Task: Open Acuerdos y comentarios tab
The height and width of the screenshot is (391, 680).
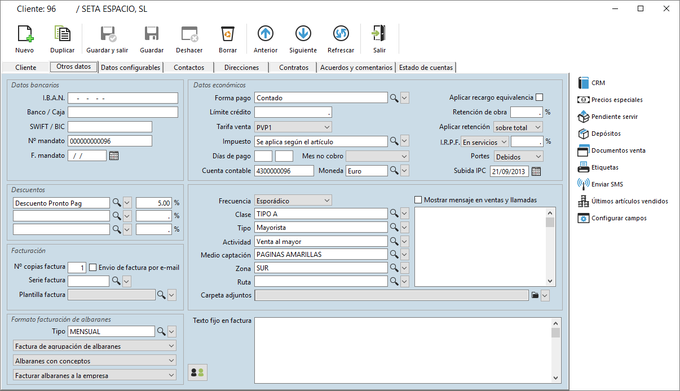Action: pyautogui.click(x=356, y=68)
